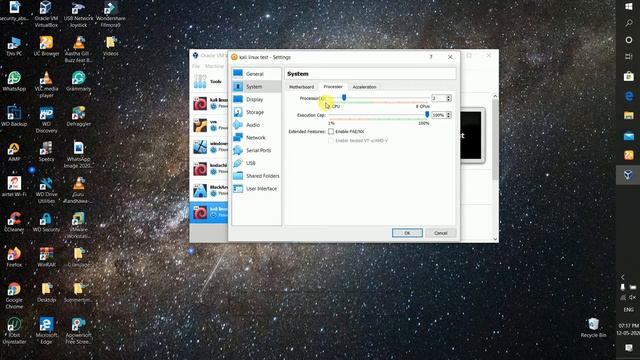Select VLC media player desktop icon
The width and height of the screenshot is (640, 360).
tap(46, 84)
